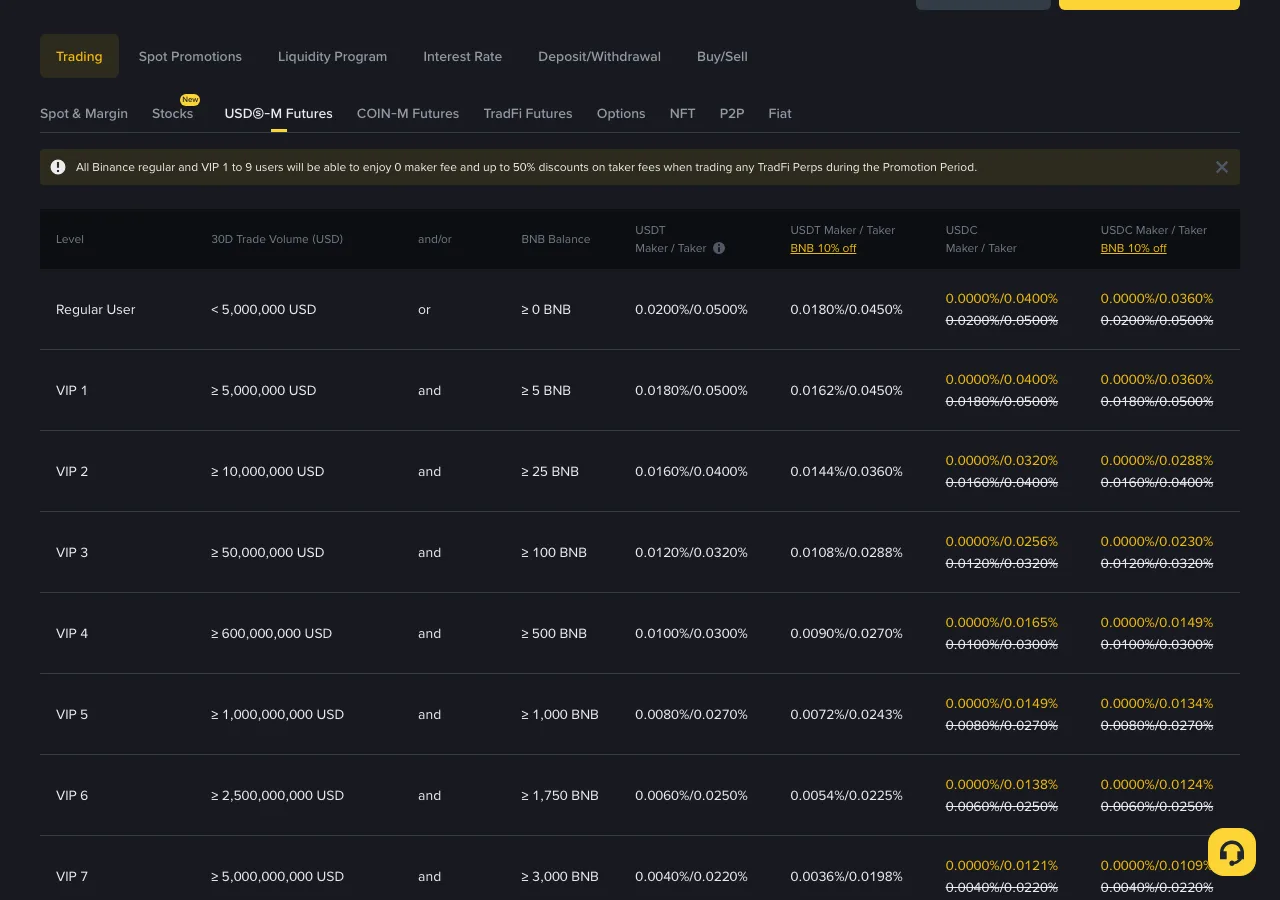Viewport: 1280px width, 900px height.
Task: Click the VIP 3 level cell
Action: point(72,552)
